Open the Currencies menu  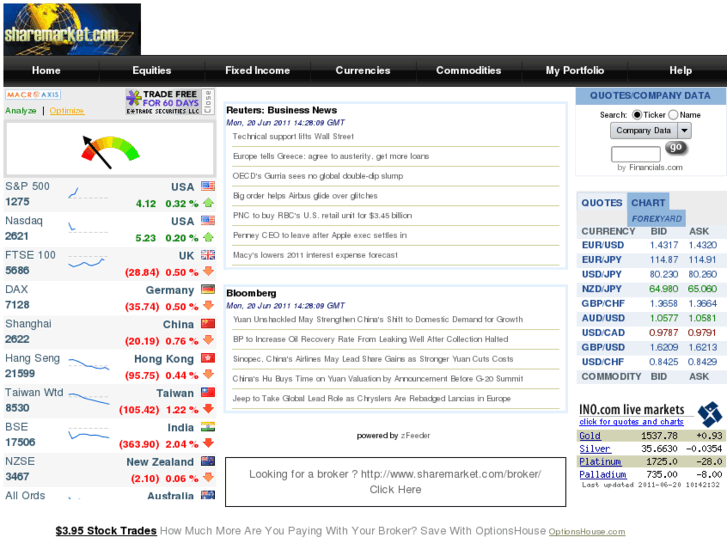click(x=363, y=71)
